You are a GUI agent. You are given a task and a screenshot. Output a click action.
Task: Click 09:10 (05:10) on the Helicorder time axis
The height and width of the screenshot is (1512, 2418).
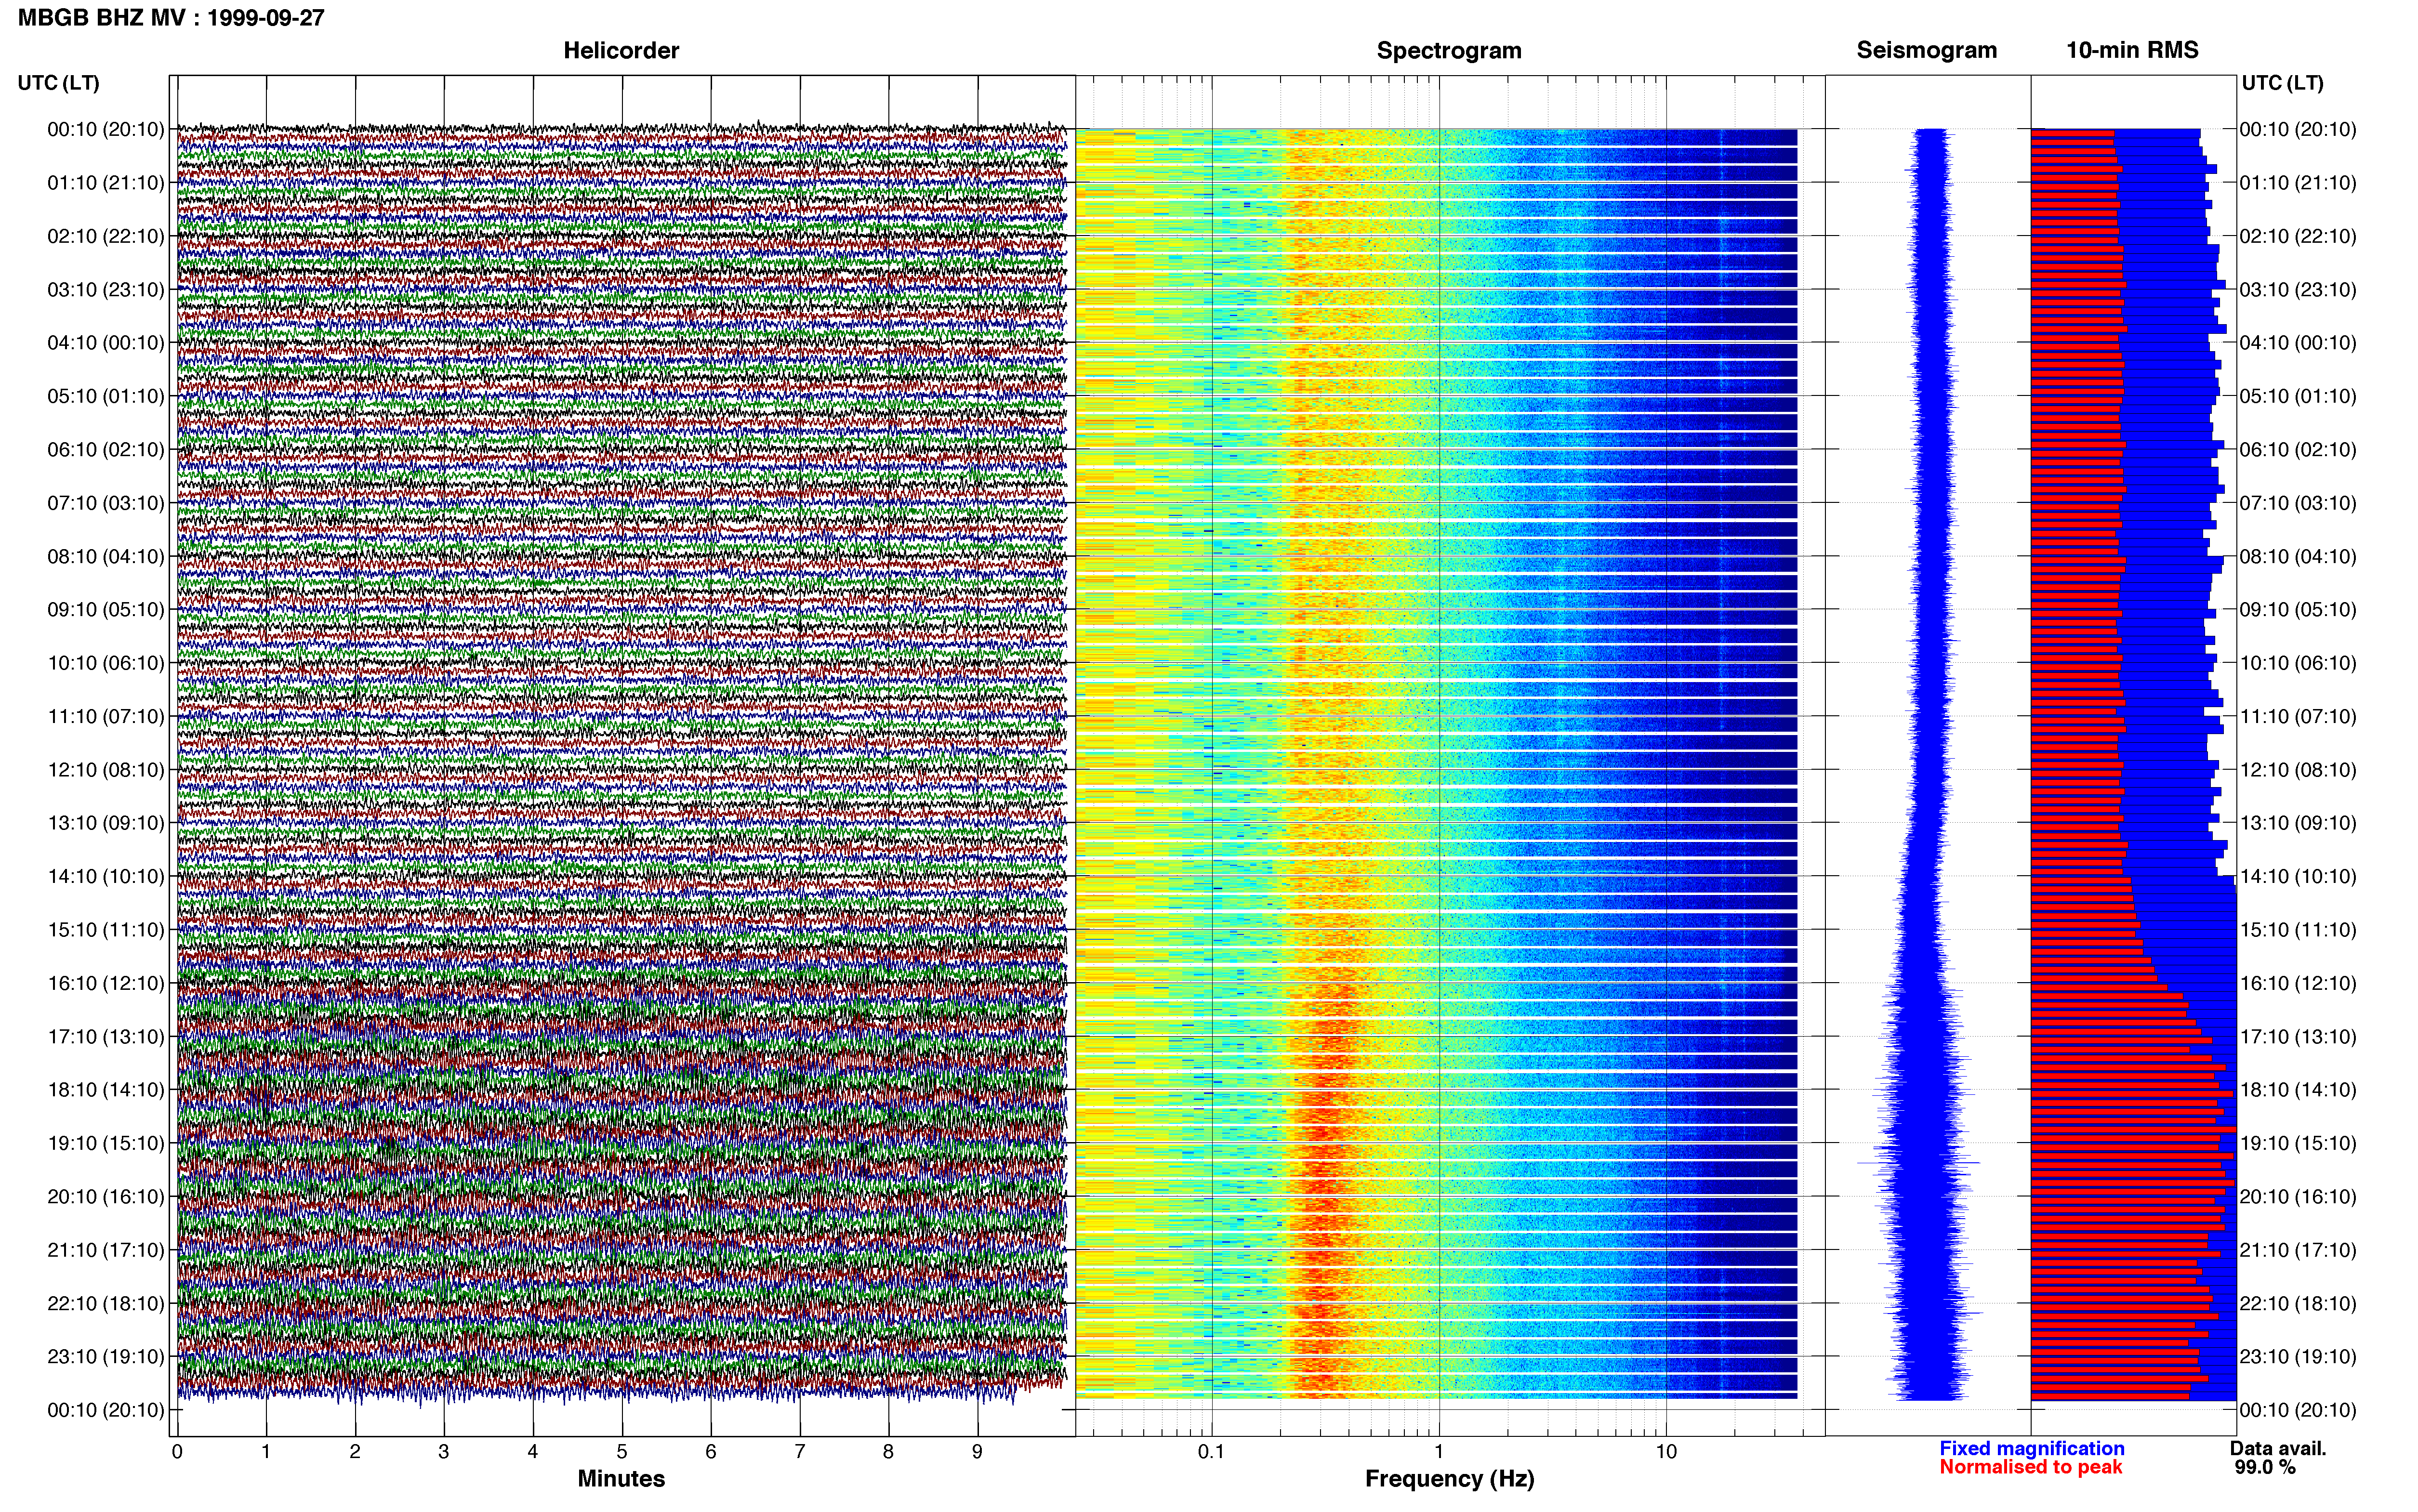pos(106,609)
